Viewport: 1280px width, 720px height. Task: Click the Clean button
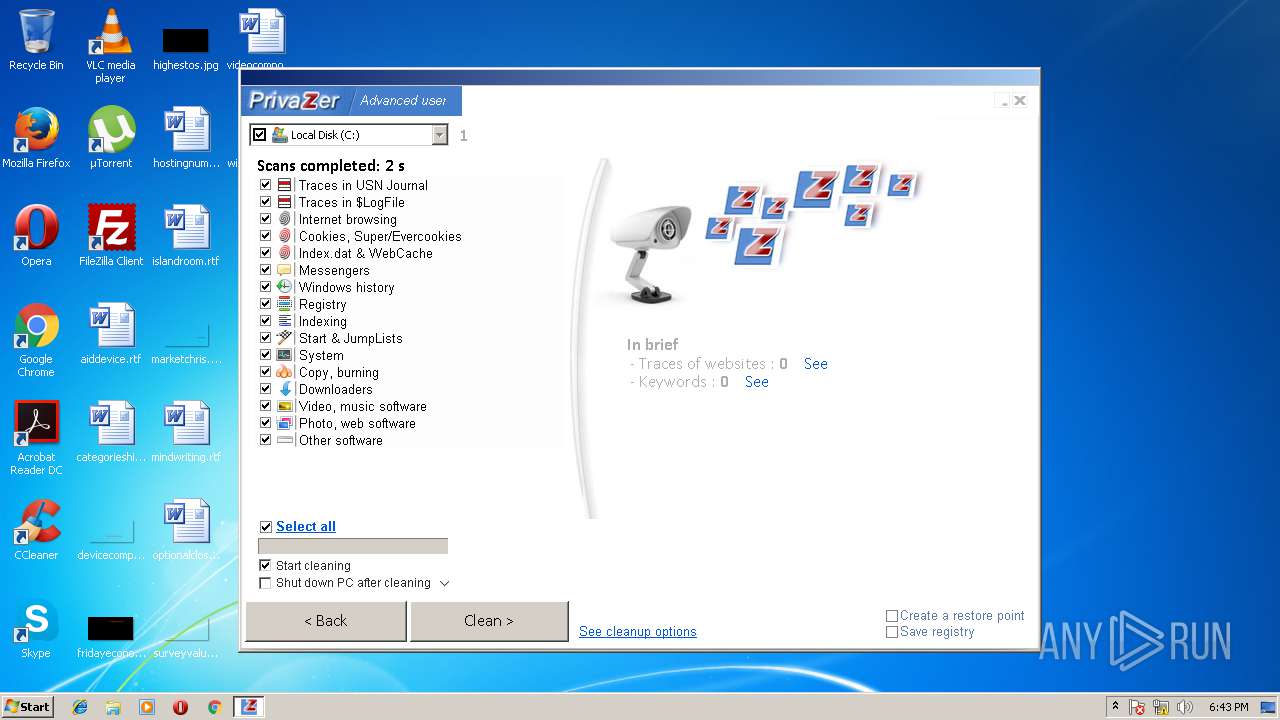tap(489, 621)
